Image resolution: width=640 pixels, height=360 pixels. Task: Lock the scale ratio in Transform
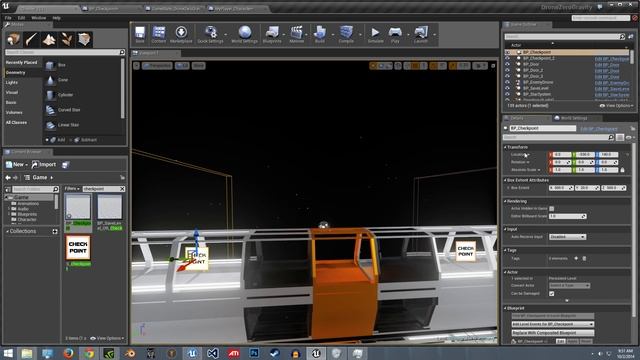pyautogui.click(x=622, y=170)
